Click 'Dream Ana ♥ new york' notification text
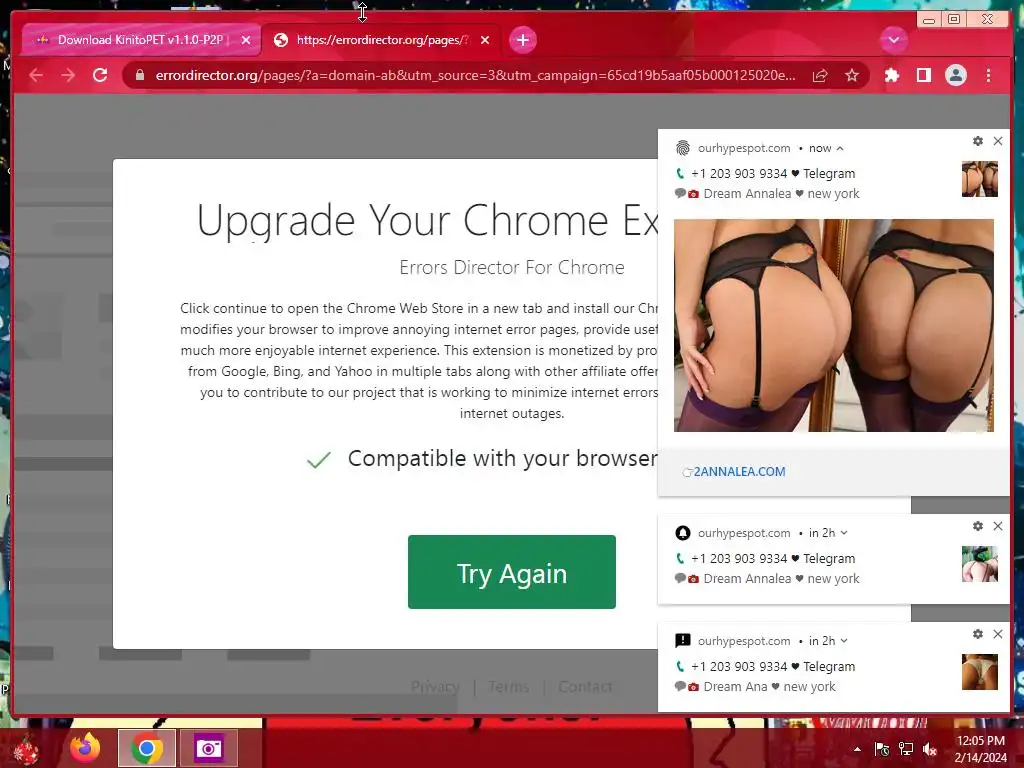1024x768 pixels. tap(769, 686)
